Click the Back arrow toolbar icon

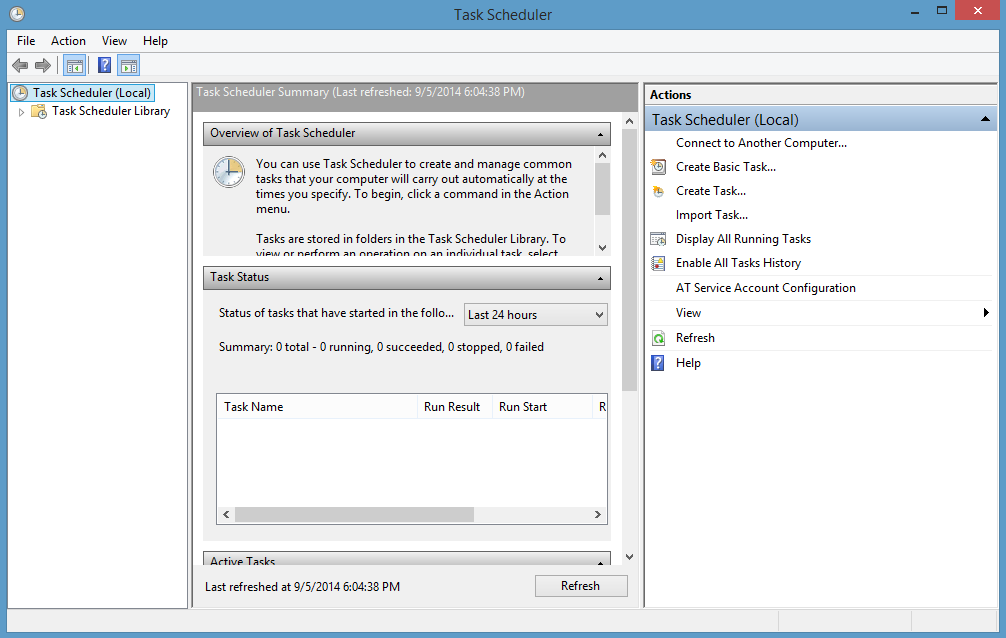click(20, 65)
